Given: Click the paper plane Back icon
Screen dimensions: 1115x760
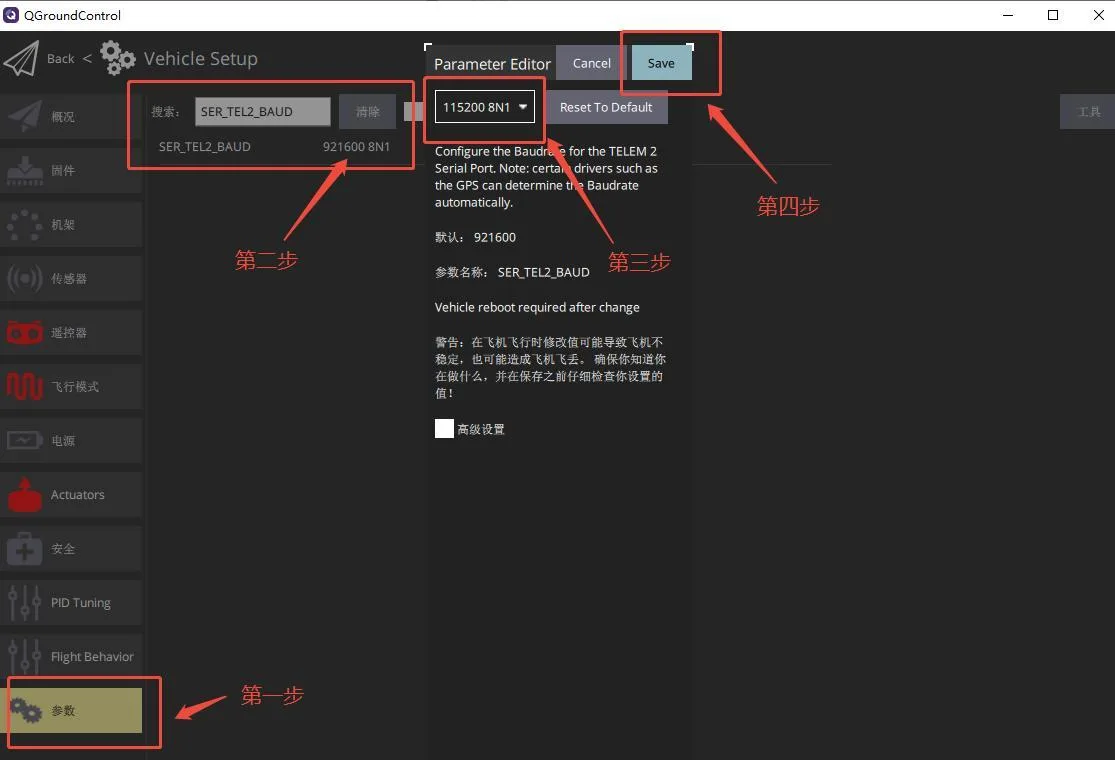Looking at the screenshot, I should pos(21,59).
